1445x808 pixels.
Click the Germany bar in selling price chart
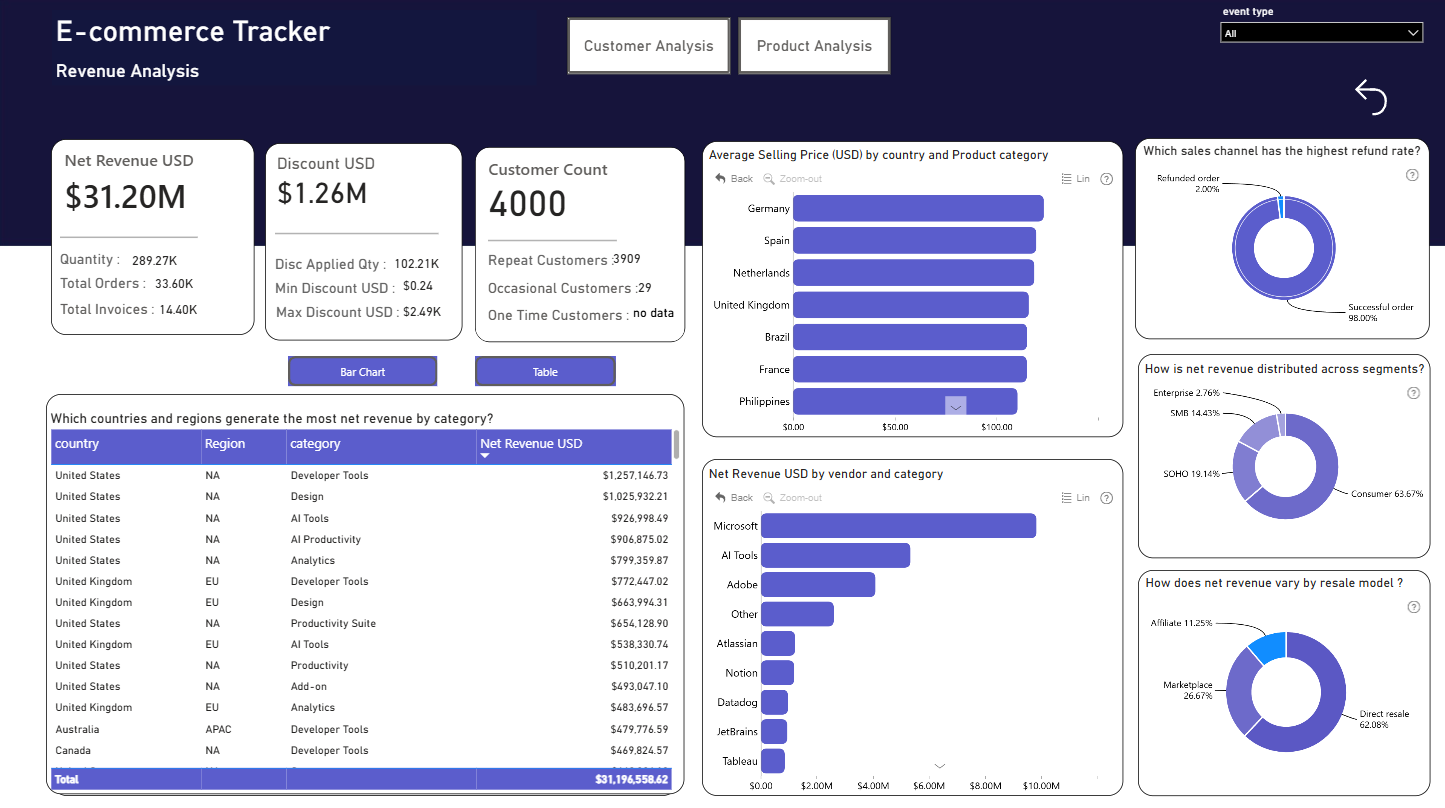pyautogui.click(x=918, y=208)
